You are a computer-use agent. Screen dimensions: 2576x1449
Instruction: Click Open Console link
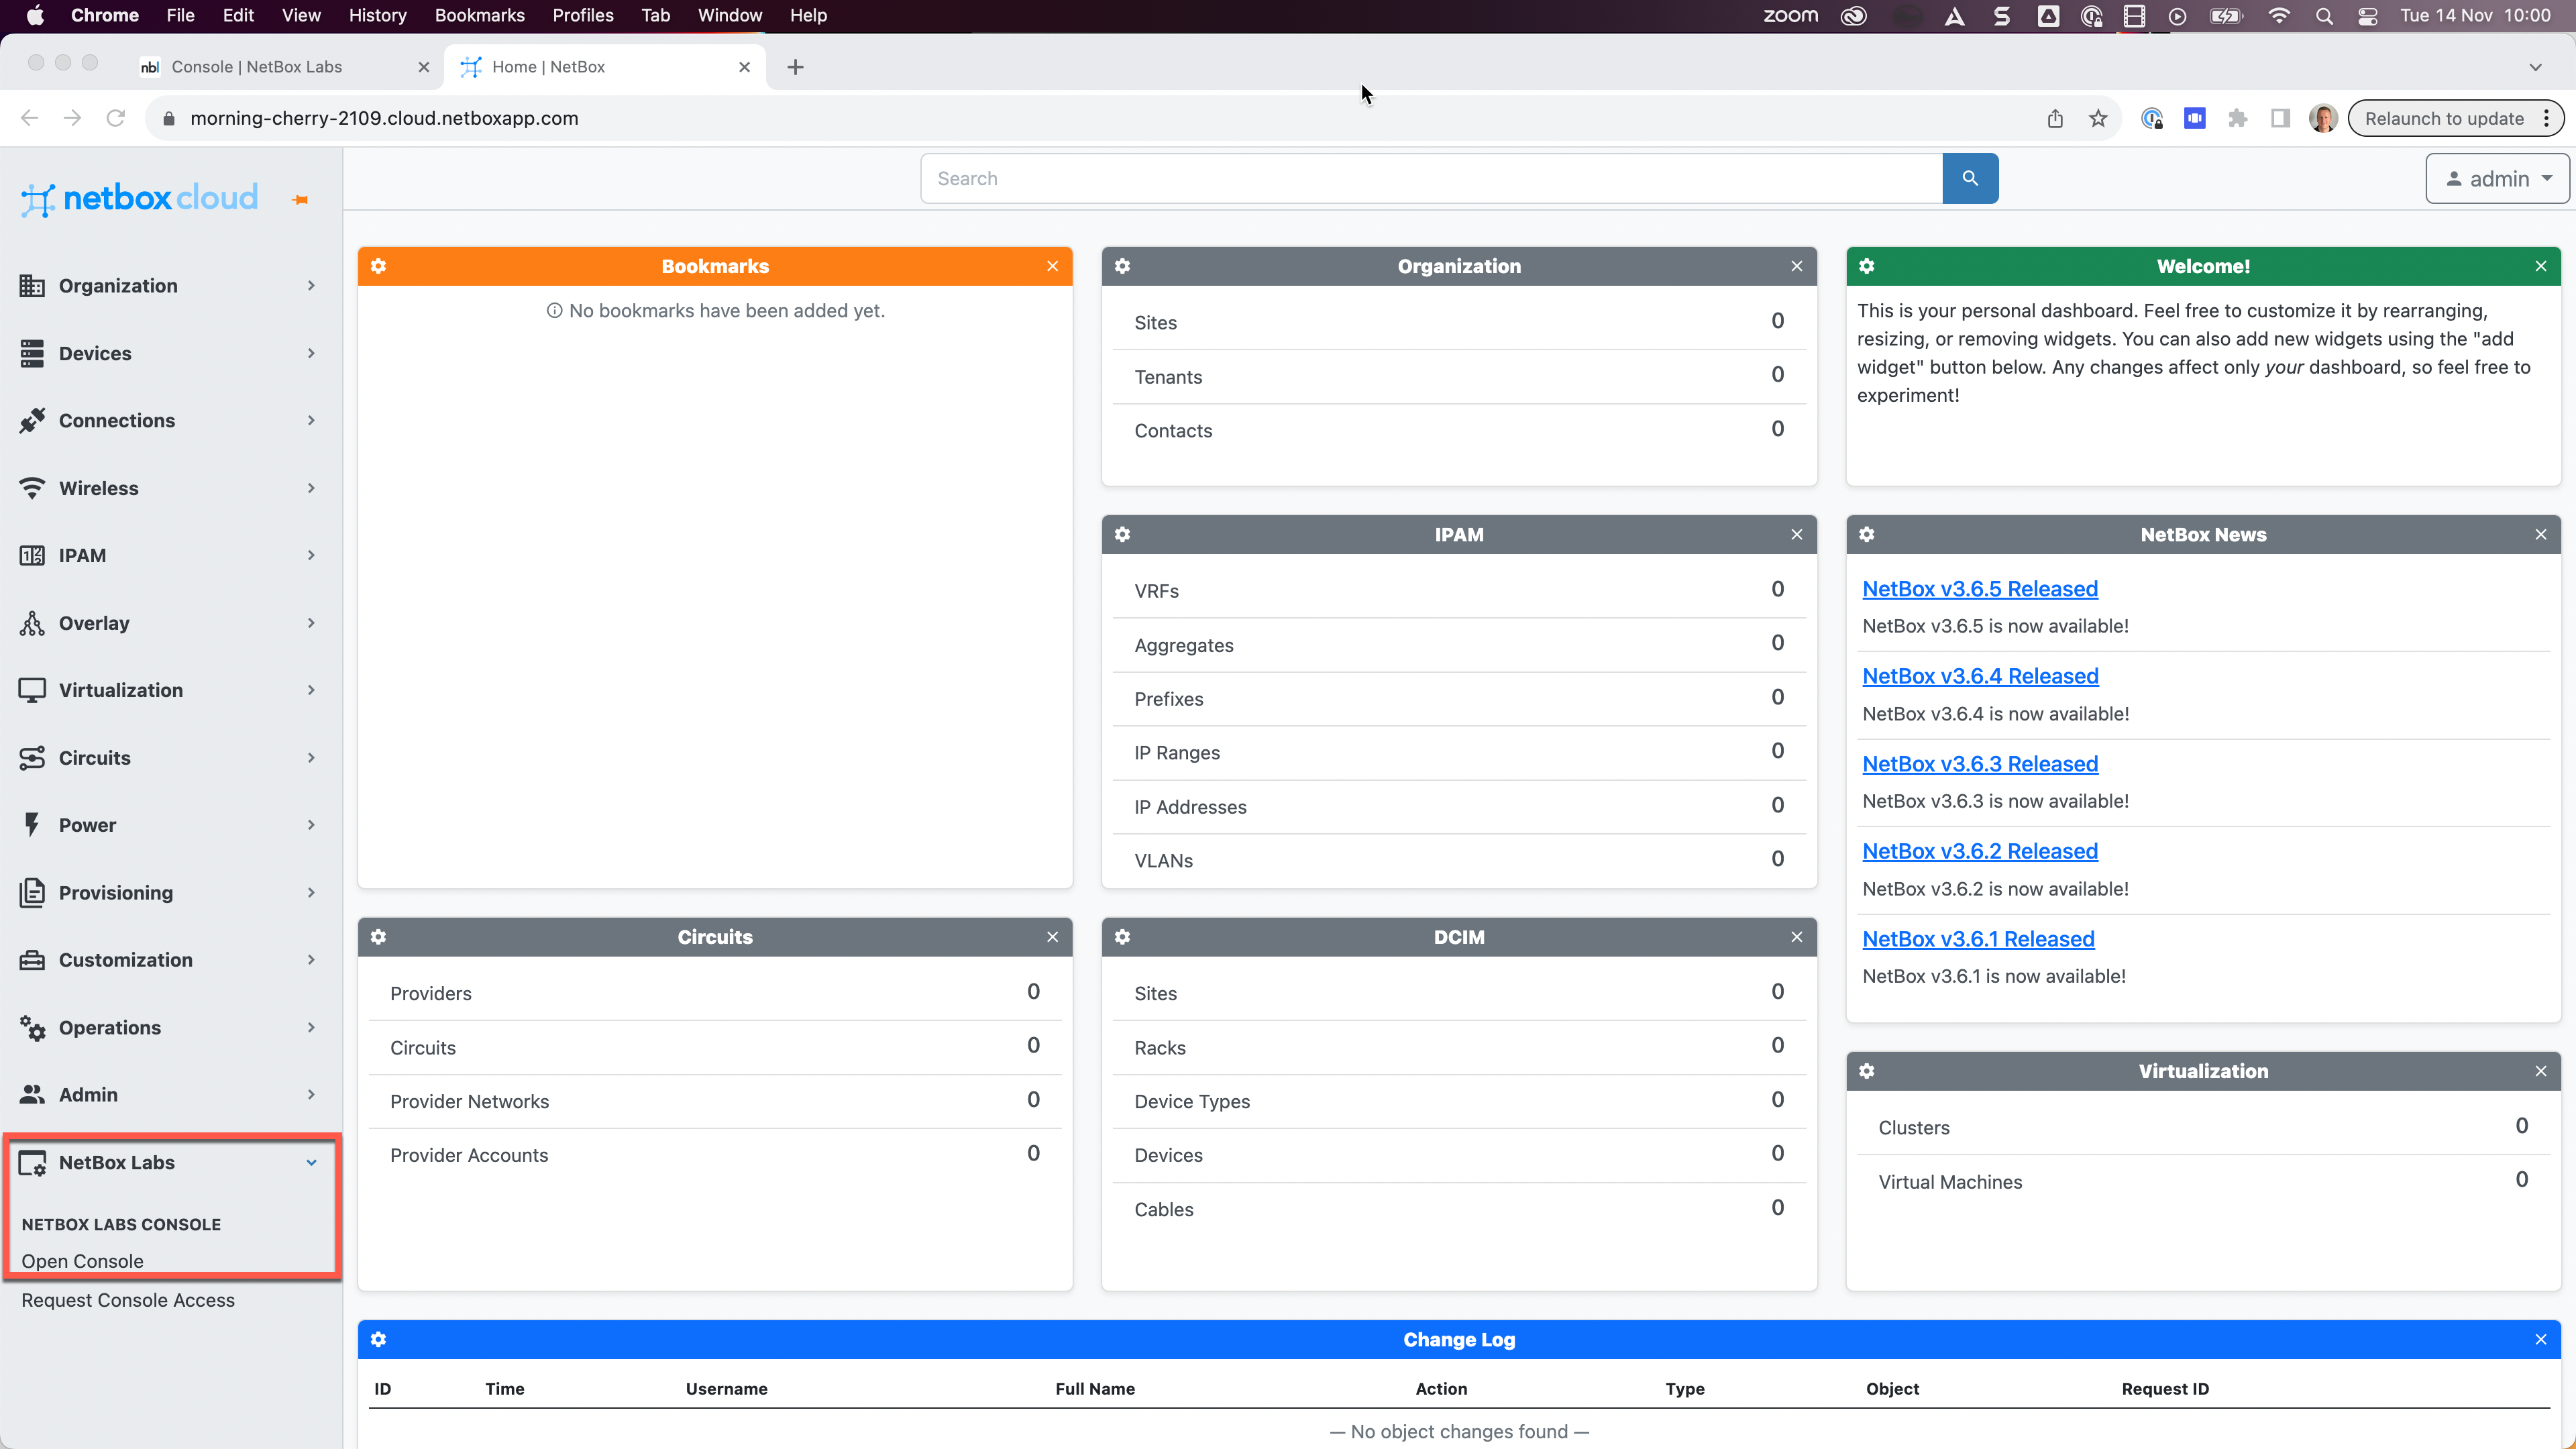pyautogui.click(x=82, y=1261)
